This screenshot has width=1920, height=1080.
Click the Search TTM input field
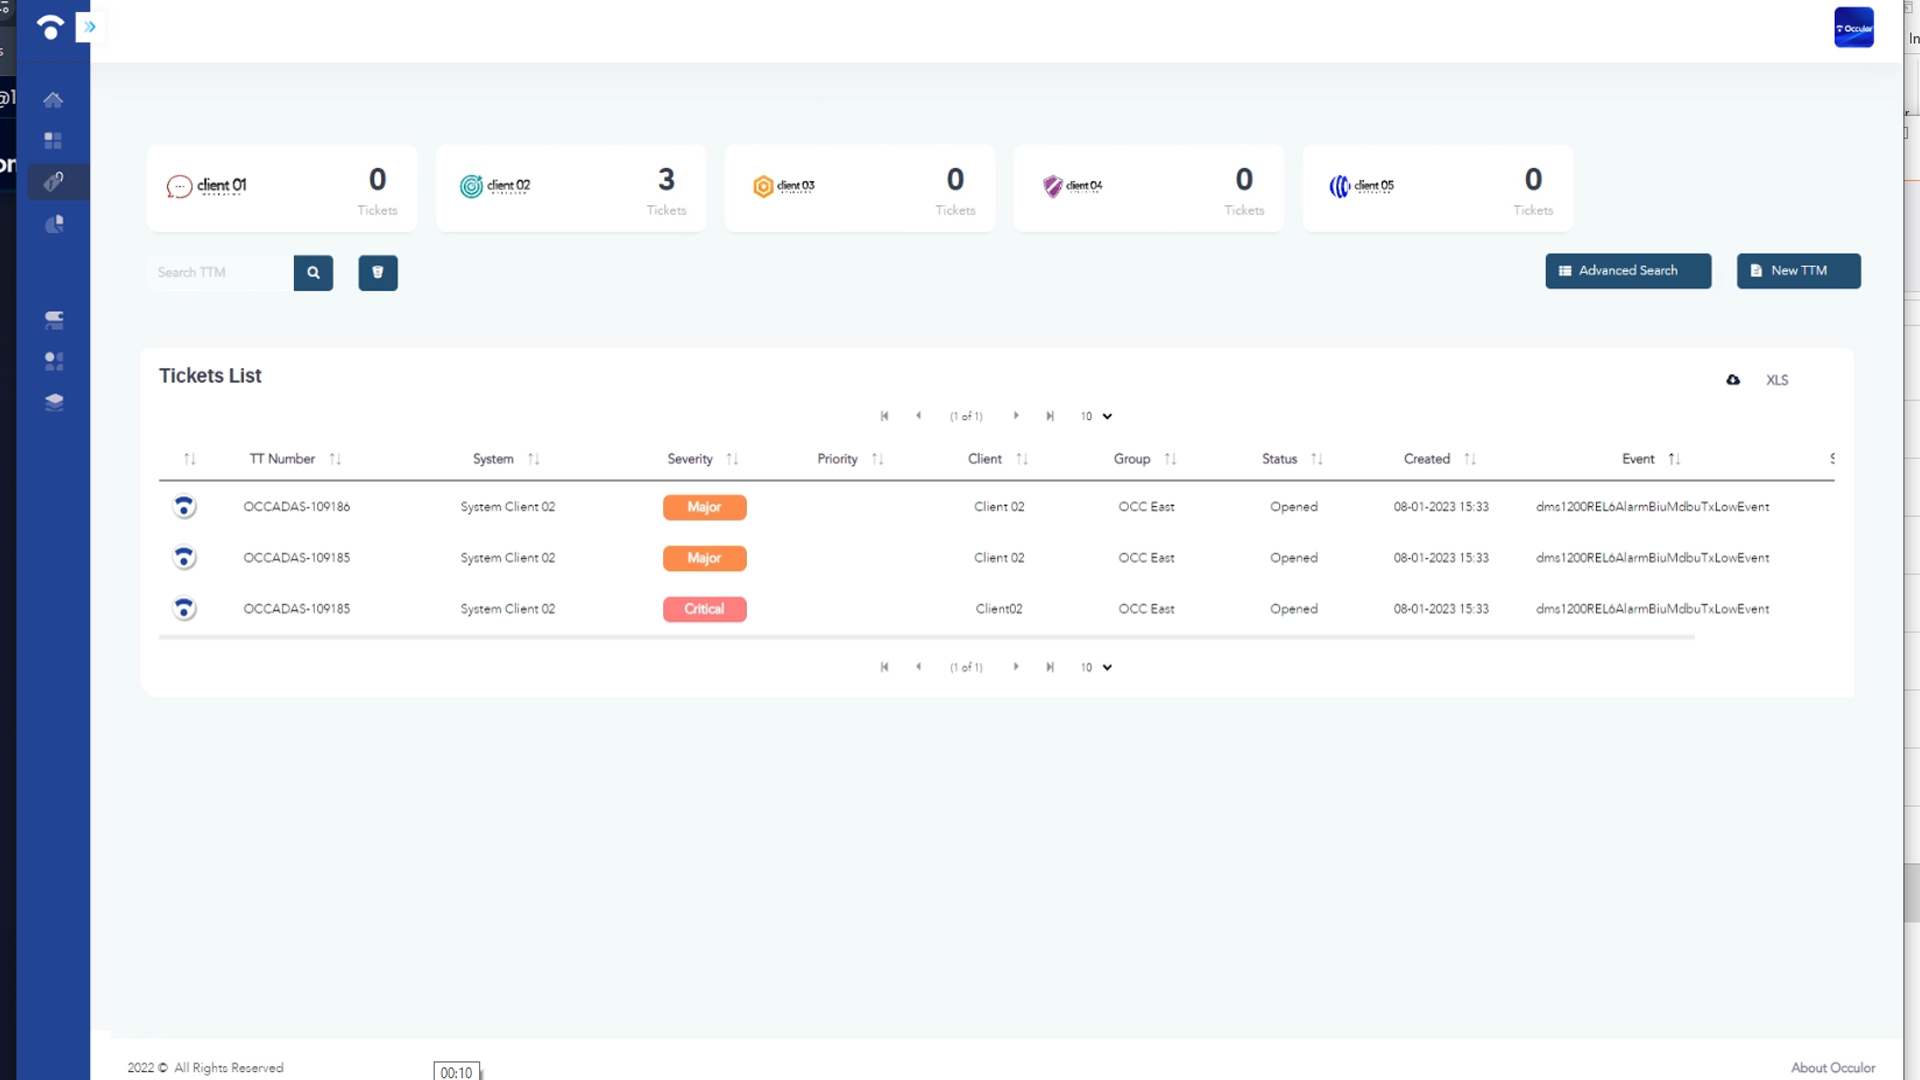[x=220, y=272]
